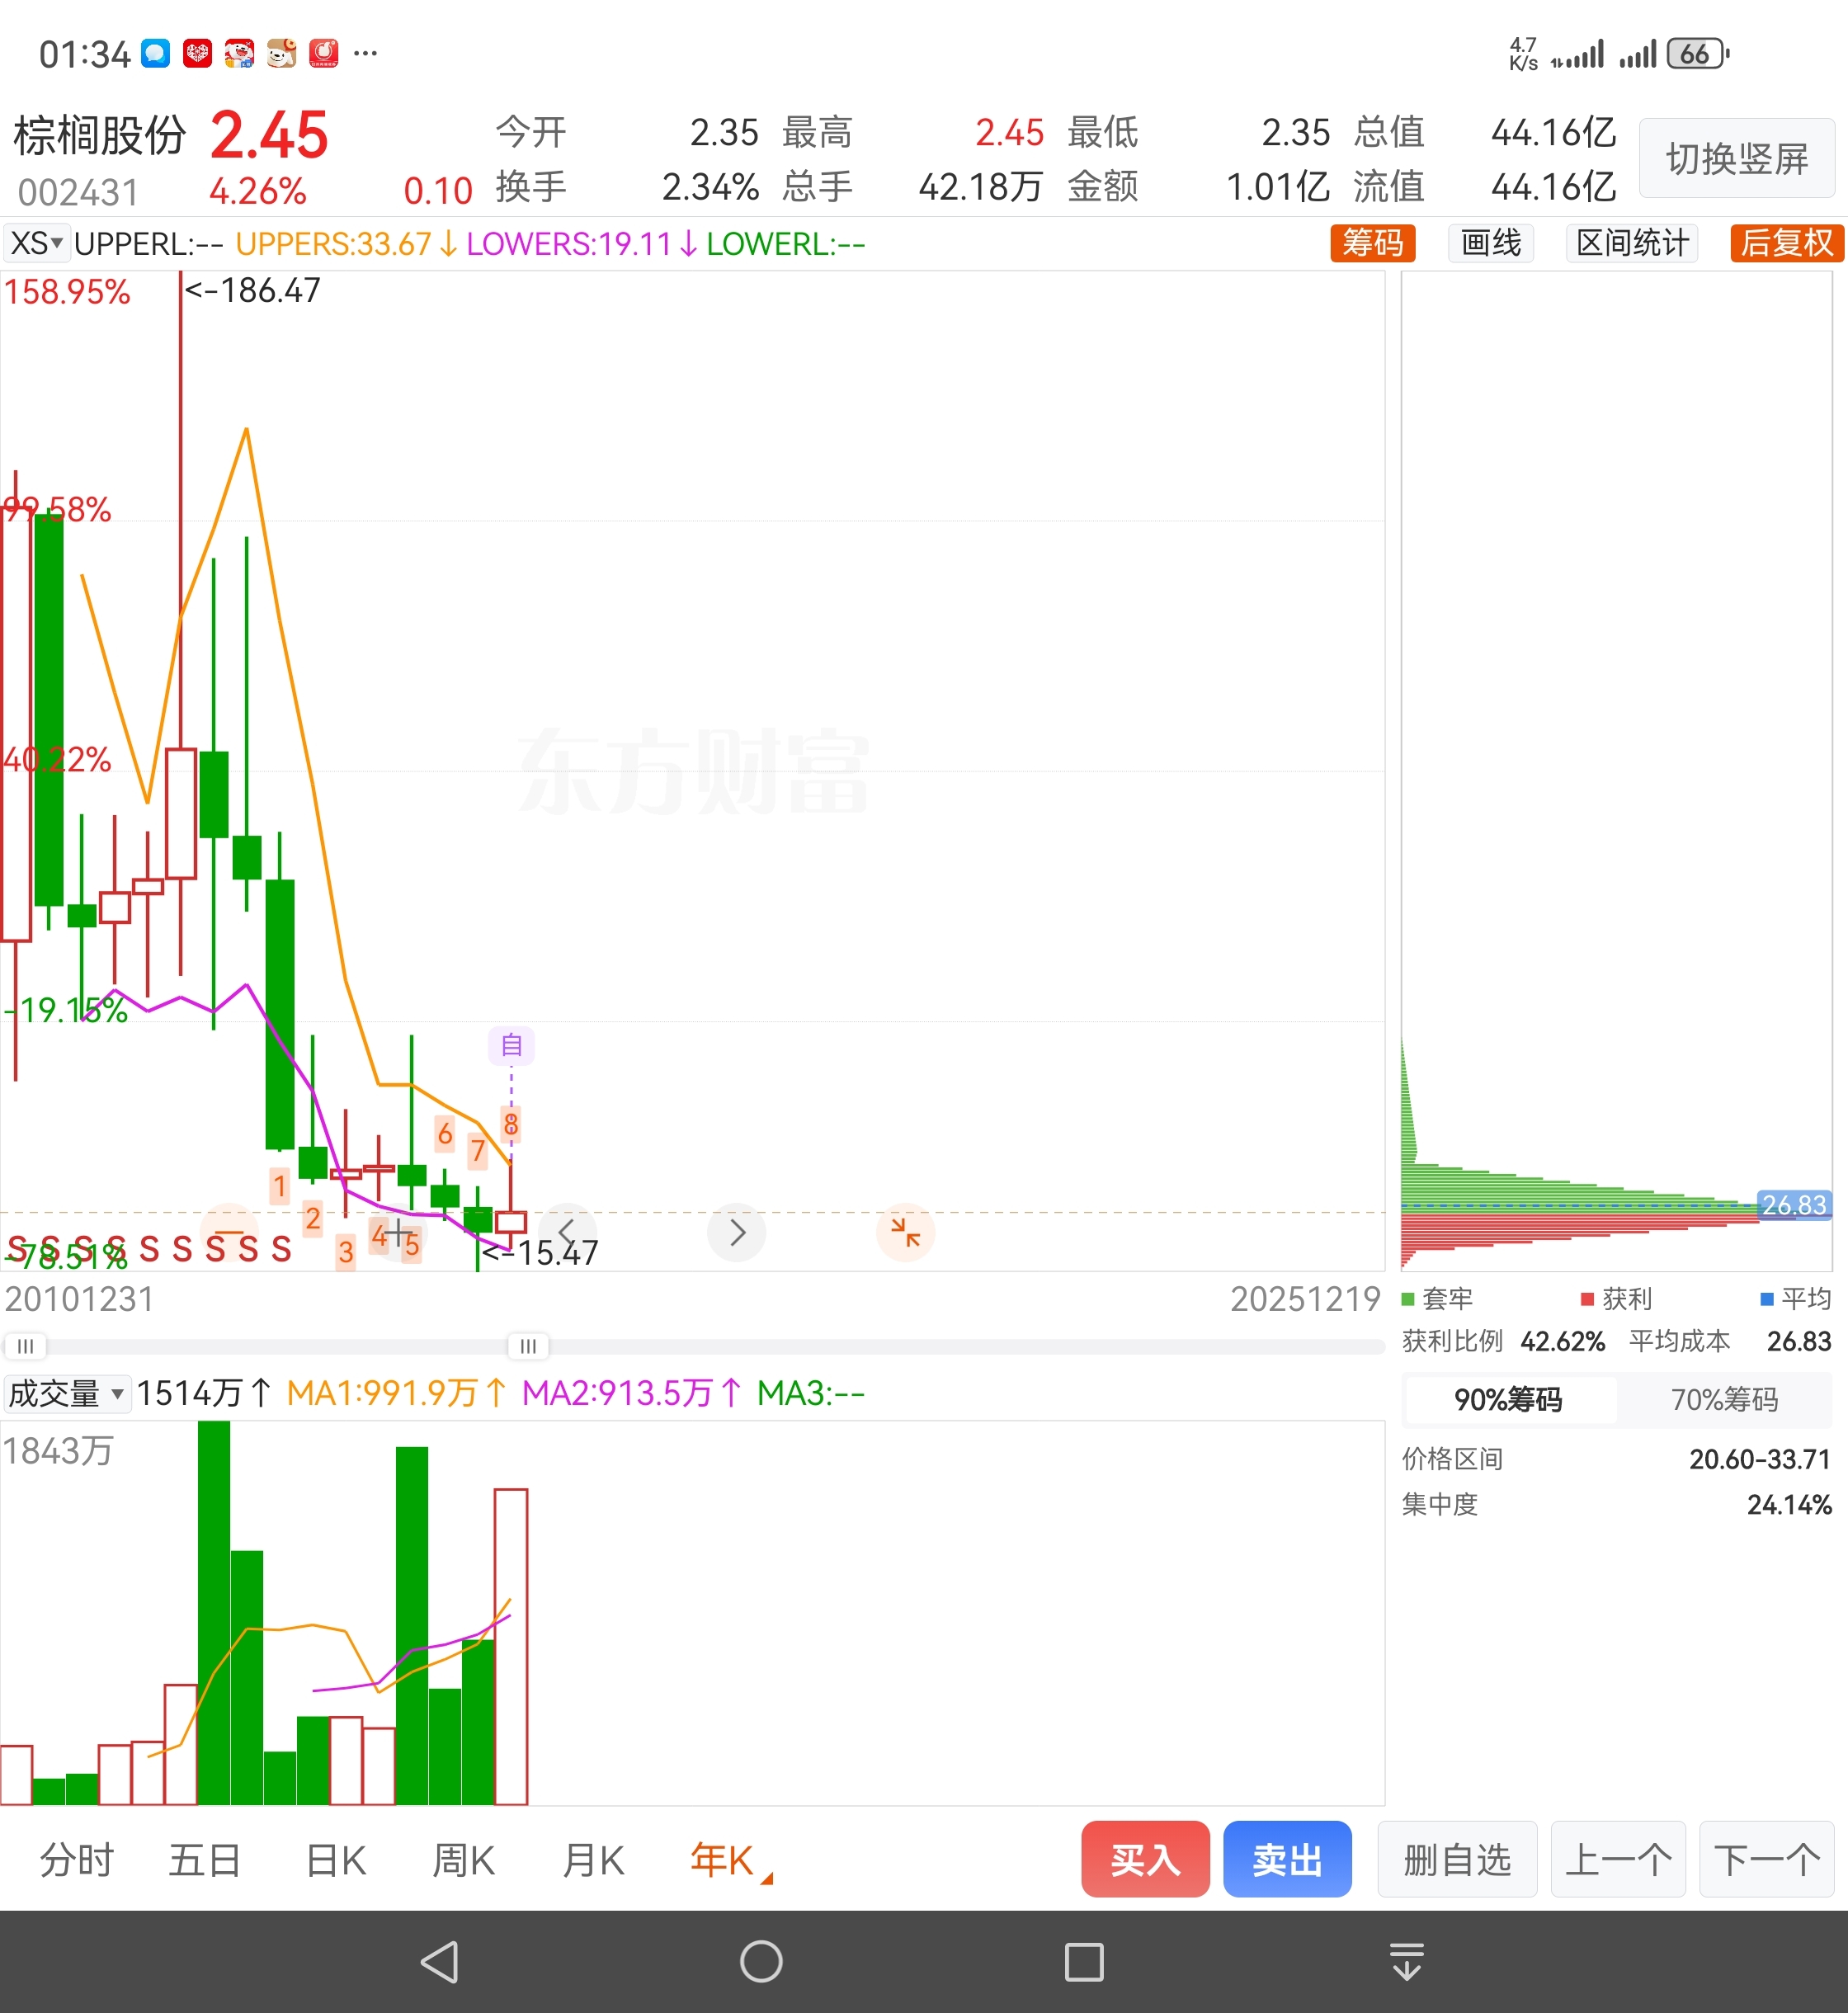The height and width of the screenshot is (2013, 1848).
Task: Expand 年K period options arrow
Action: tap(767, 1880)
